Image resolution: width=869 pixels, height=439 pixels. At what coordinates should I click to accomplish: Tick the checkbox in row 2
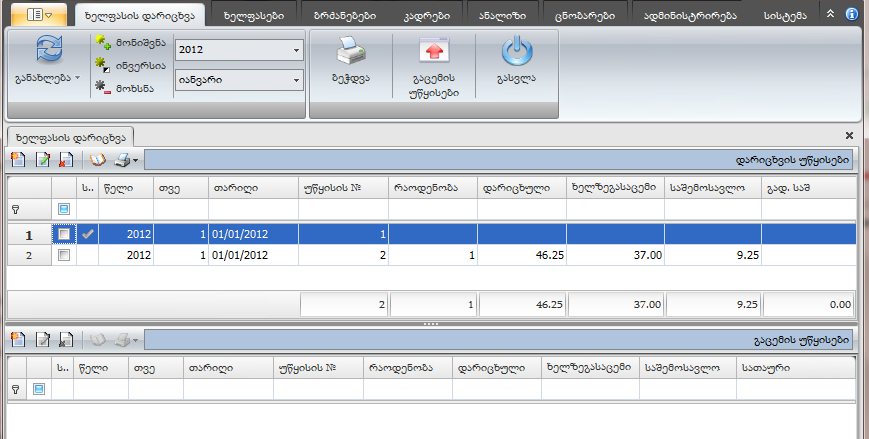click(x=64, y=255)
